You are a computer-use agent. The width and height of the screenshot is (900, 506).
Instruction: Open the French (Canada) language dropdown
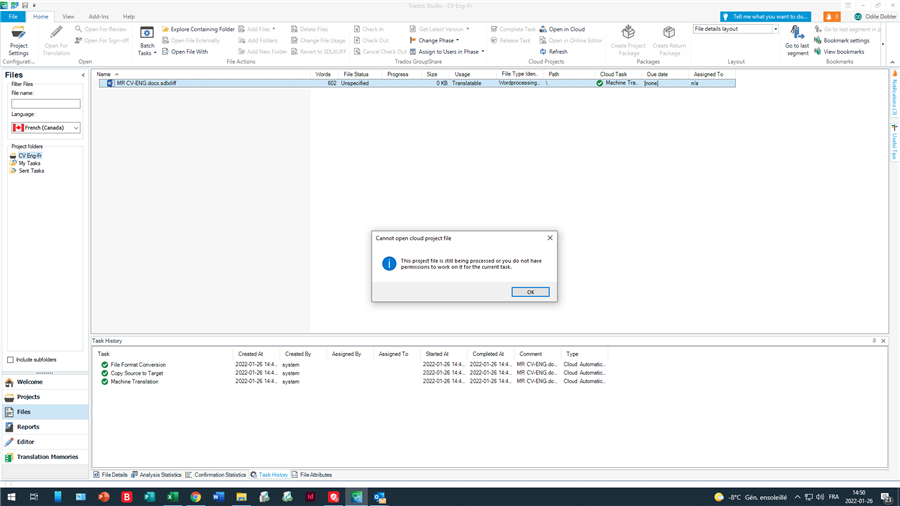[x=46, y=128]
